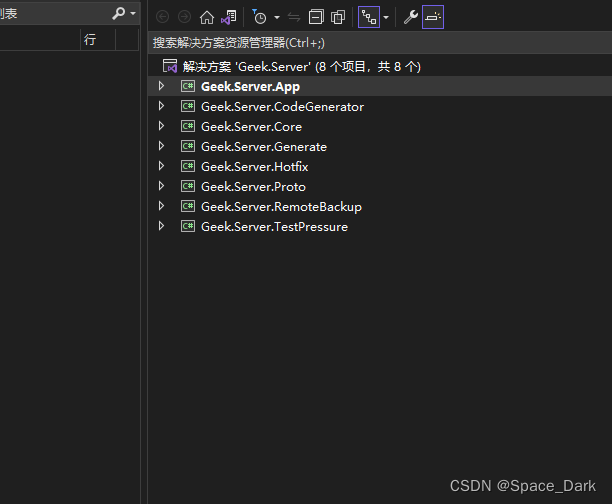
Task: Select the Geek.Server.Generate project name
Action: pos(264,147)
